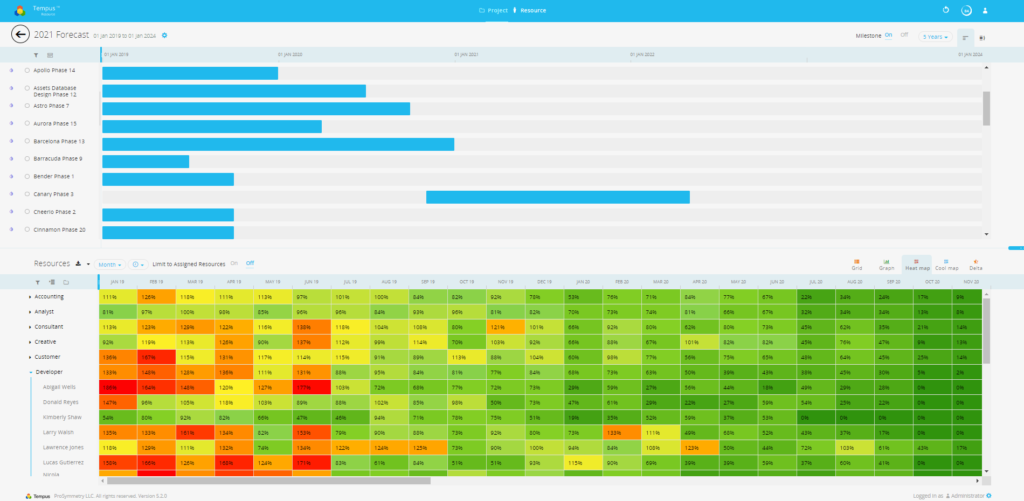The height and width of the screenshot is (501, 1024).
Task: Click the resource list filter funnel icon
Action: pyautogui.click(x=36, y=282)
